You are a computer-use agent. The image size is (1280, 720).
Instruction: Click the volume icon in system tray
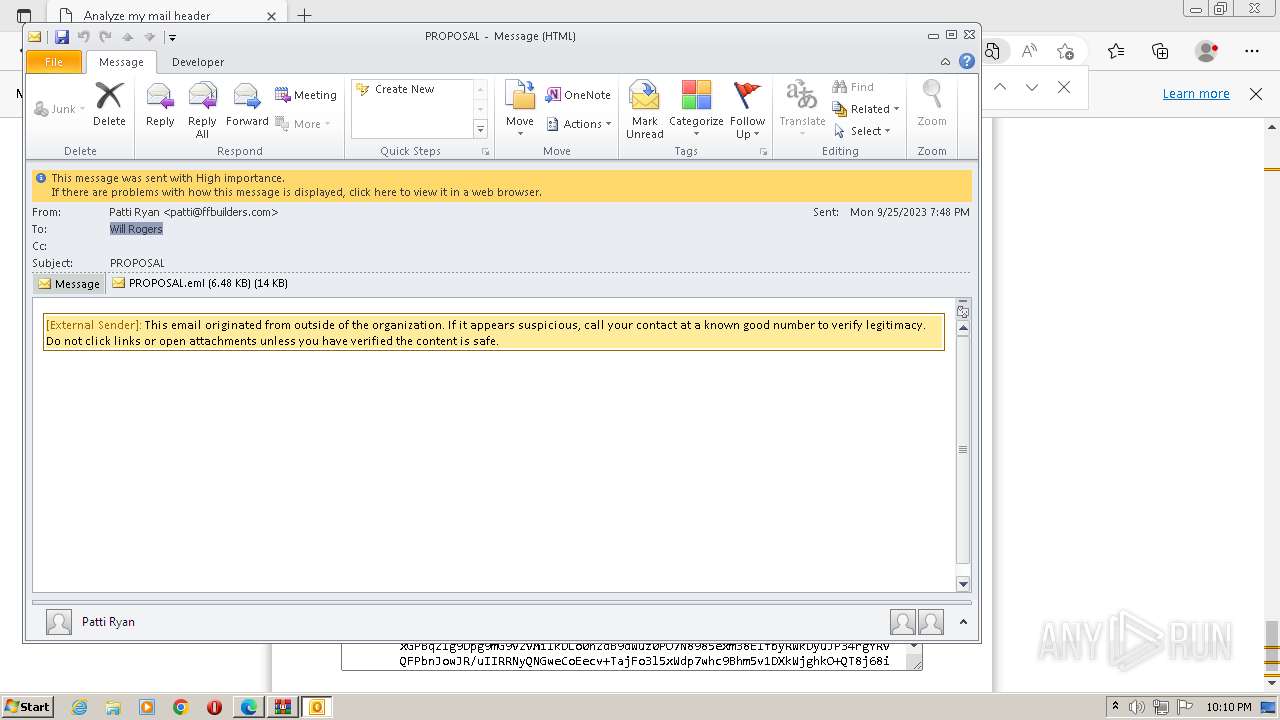(1137, 707)
